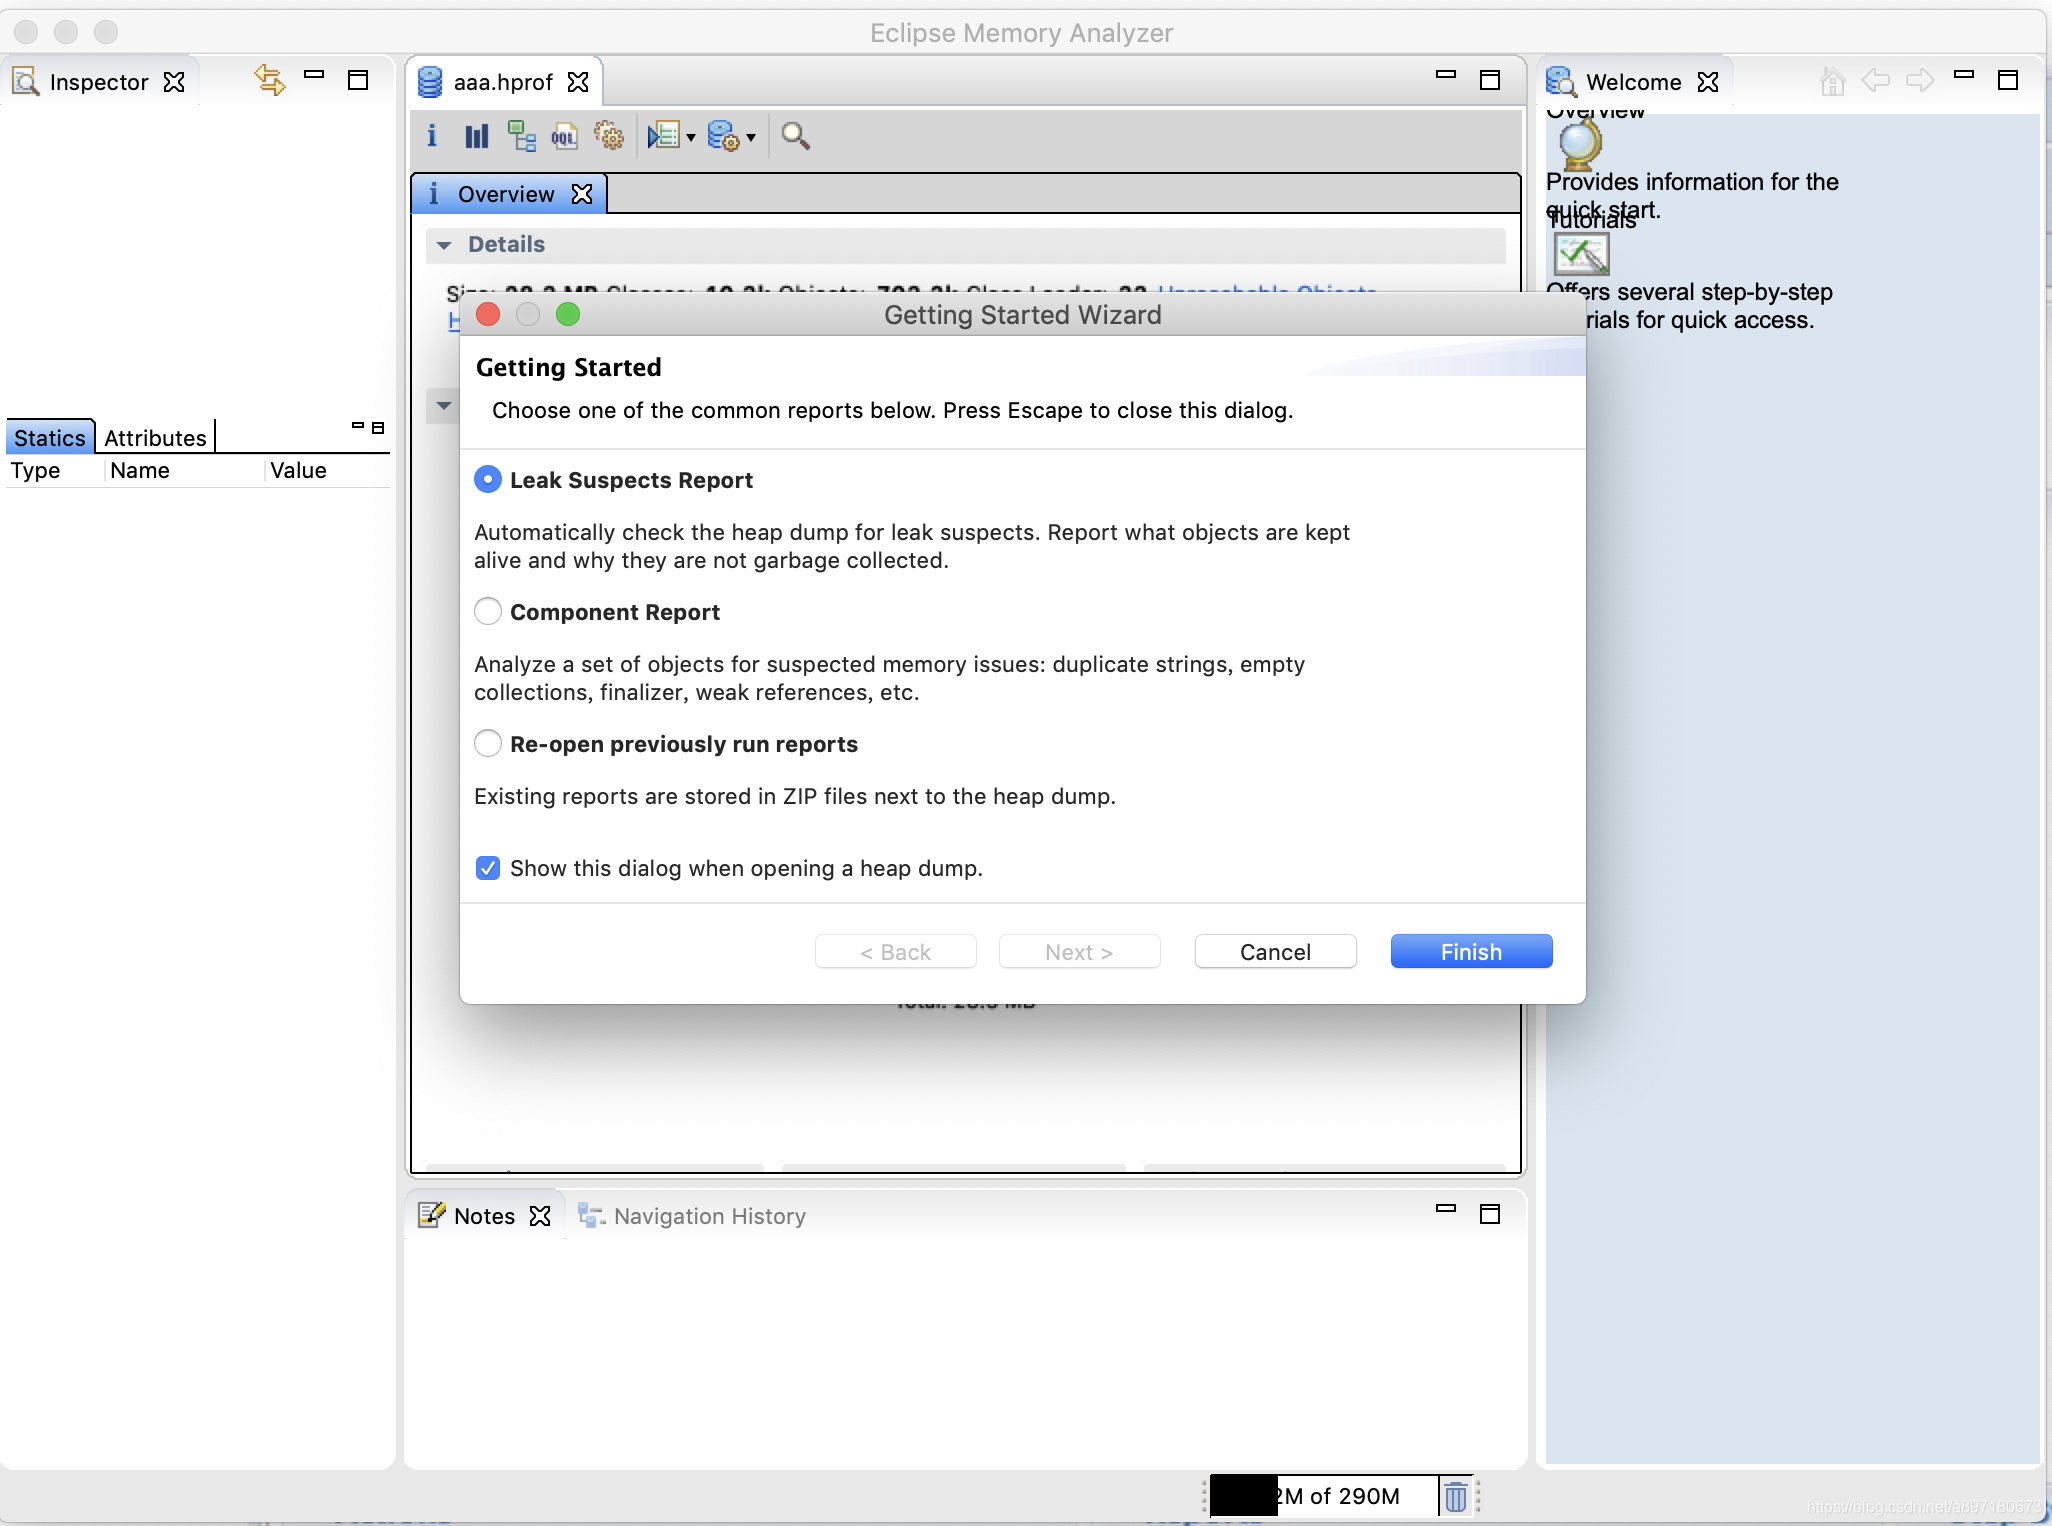Maximize the aaa.hprof editor area
Image resolution: width=2052 pixels, height=1526 pixels.
1490,80
